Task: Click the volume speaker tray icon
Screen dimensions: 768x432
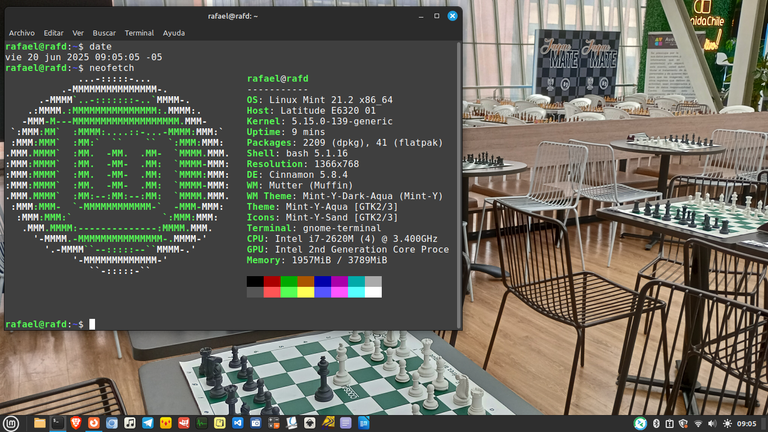Action: tap(712, 424)
